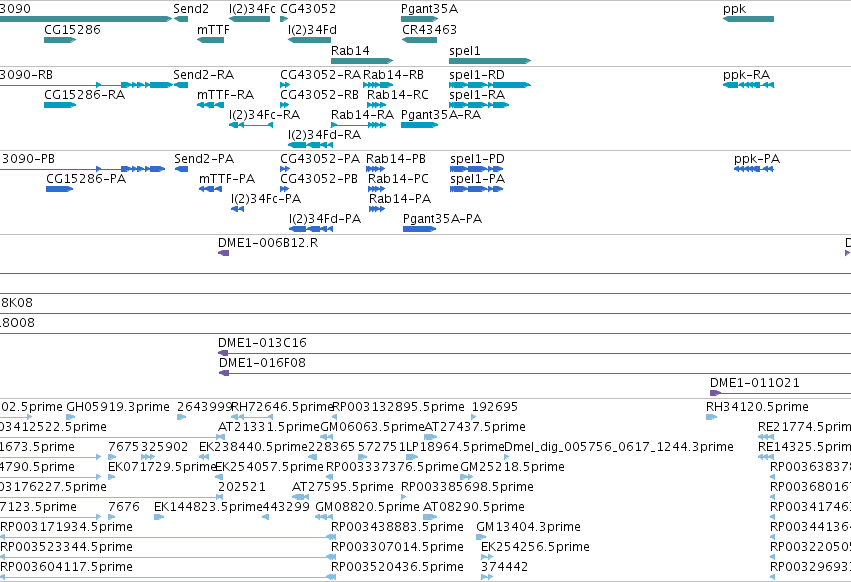851x582 pixels.
Task: Select the RE21774.5prime label
Action: pos(804,427)
